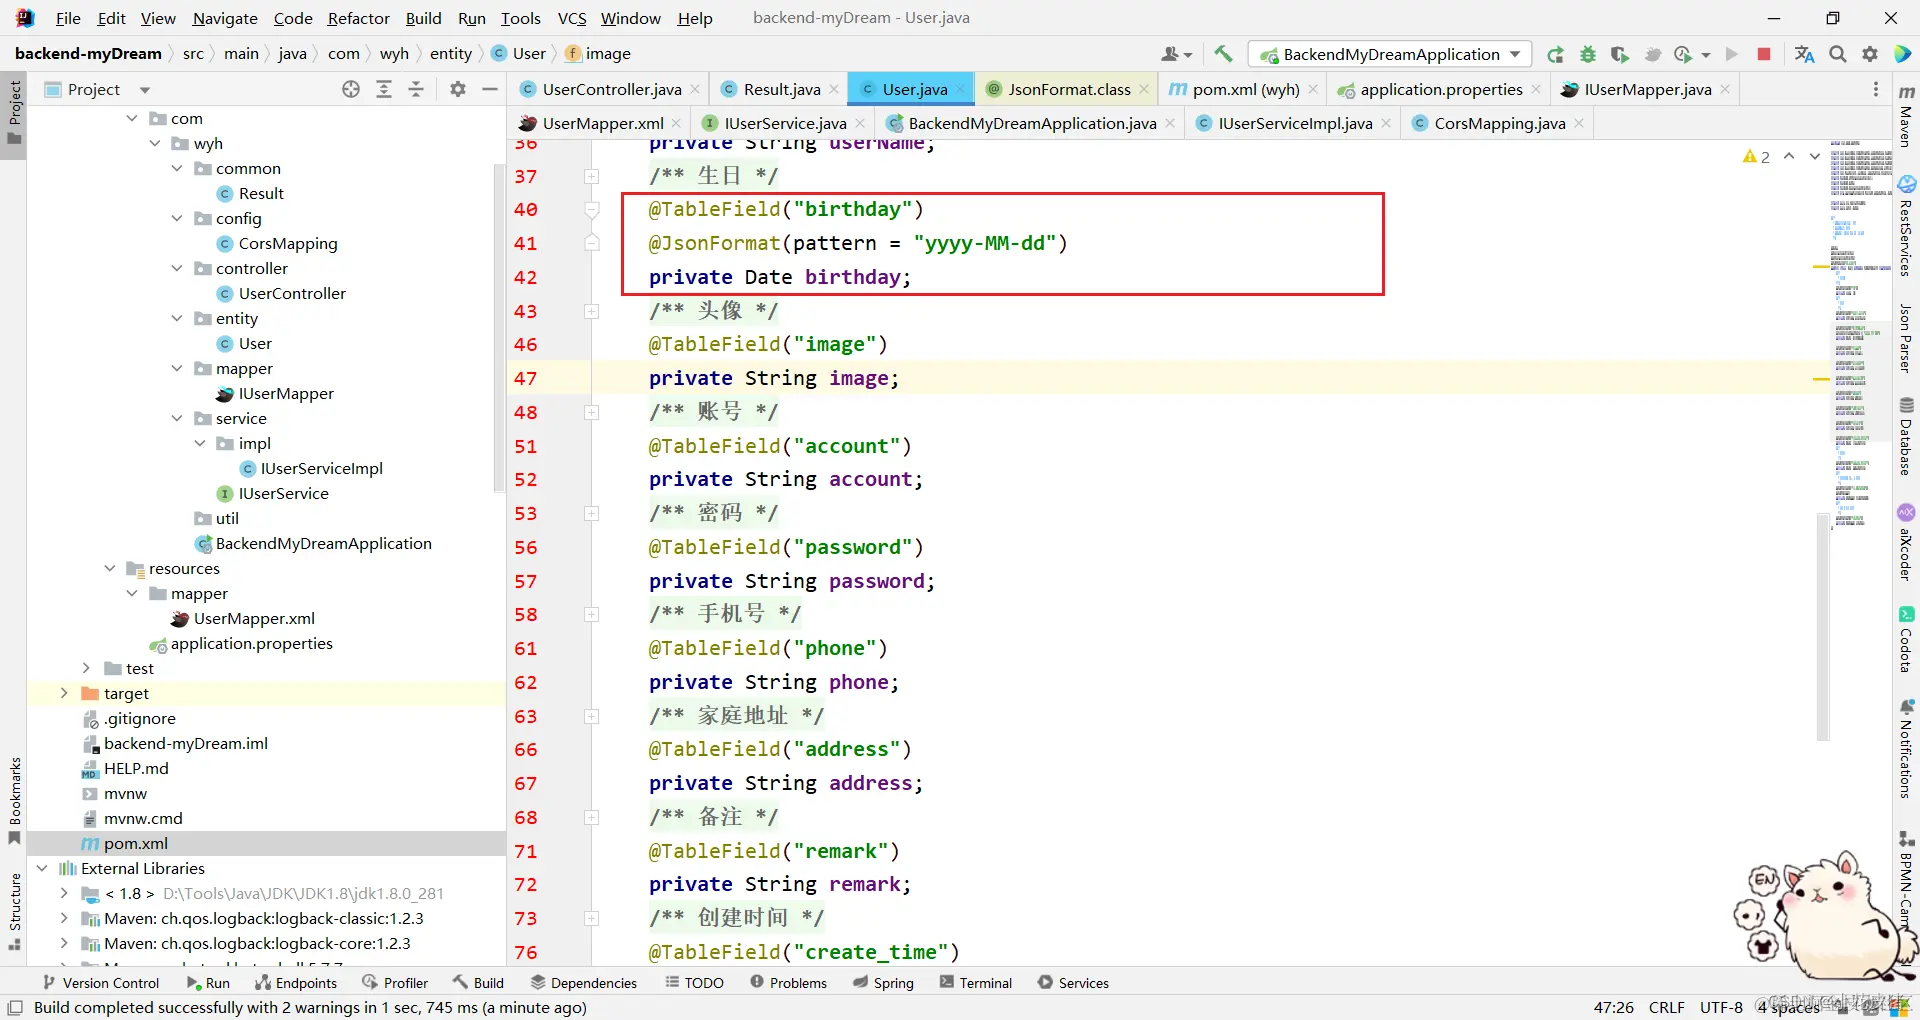
Task: Expand the target folder in the project tree
Action: [64, 693]
